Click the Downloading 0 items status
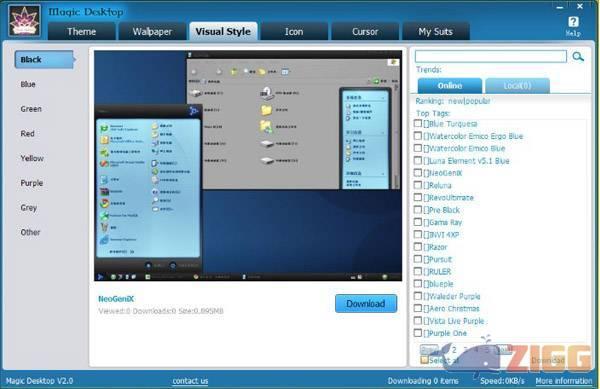Viewport: 600px width, 389px height. click(x=423, y=381)
